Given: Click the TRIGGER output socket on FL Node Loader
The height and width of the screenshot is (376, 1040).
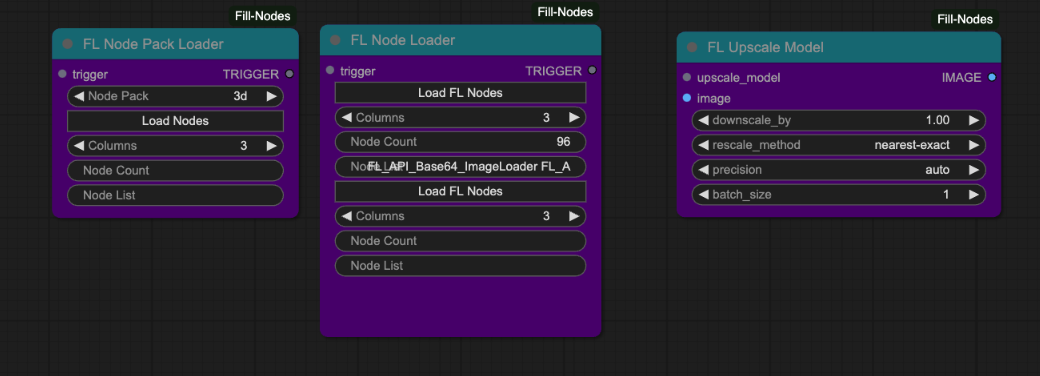Looking at the screenshot, I should pyautogui.click(x=592, y=70).
